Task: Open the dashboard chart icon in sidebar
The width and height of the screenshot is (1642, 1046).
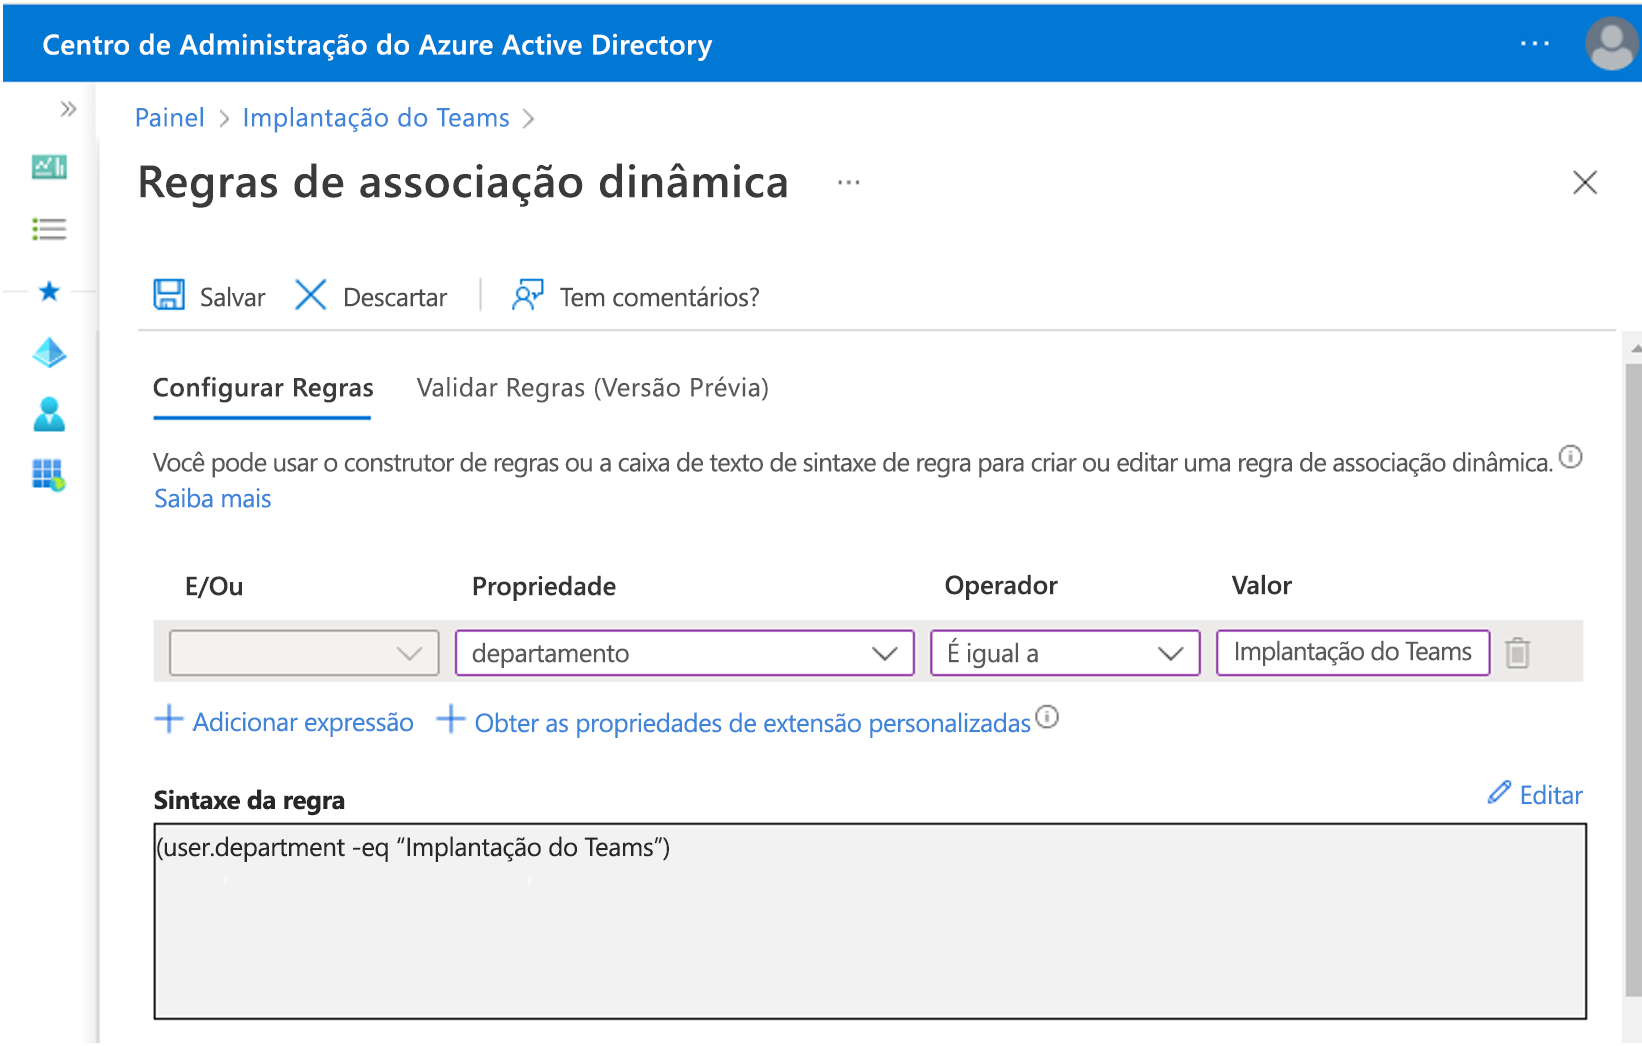Action: click(49, 167)
